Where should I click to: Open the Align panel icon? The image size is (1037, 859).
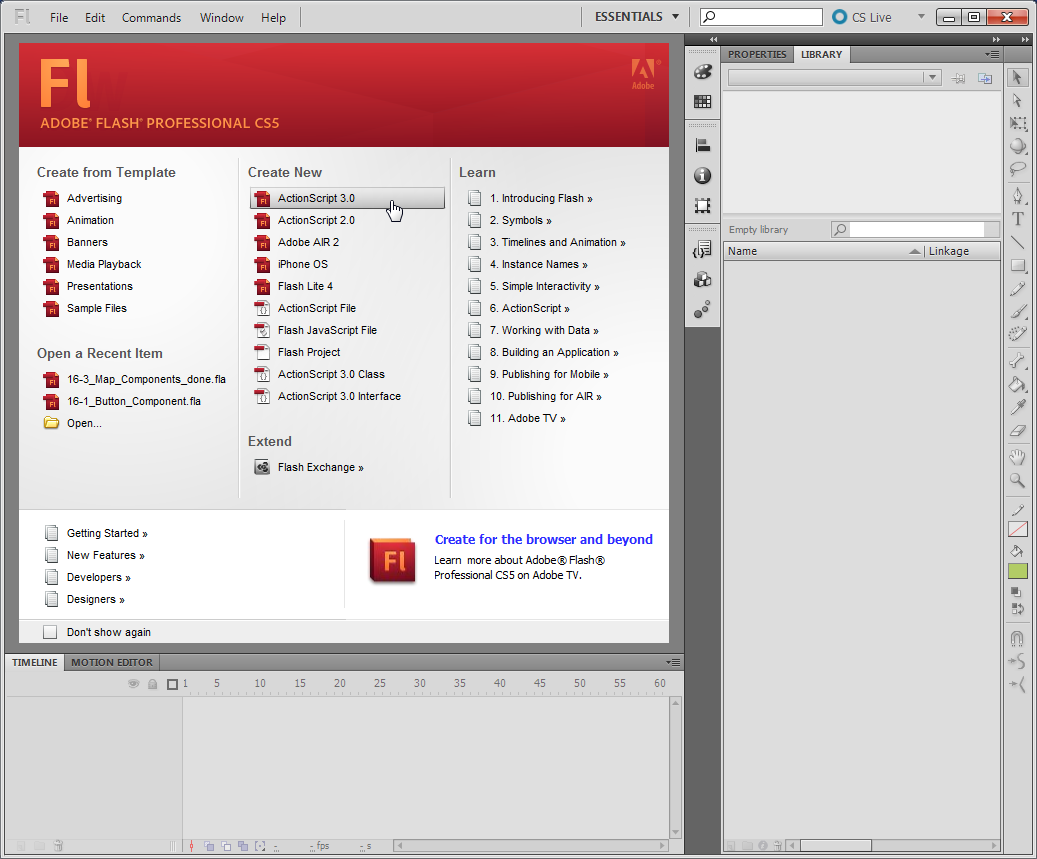702,145
